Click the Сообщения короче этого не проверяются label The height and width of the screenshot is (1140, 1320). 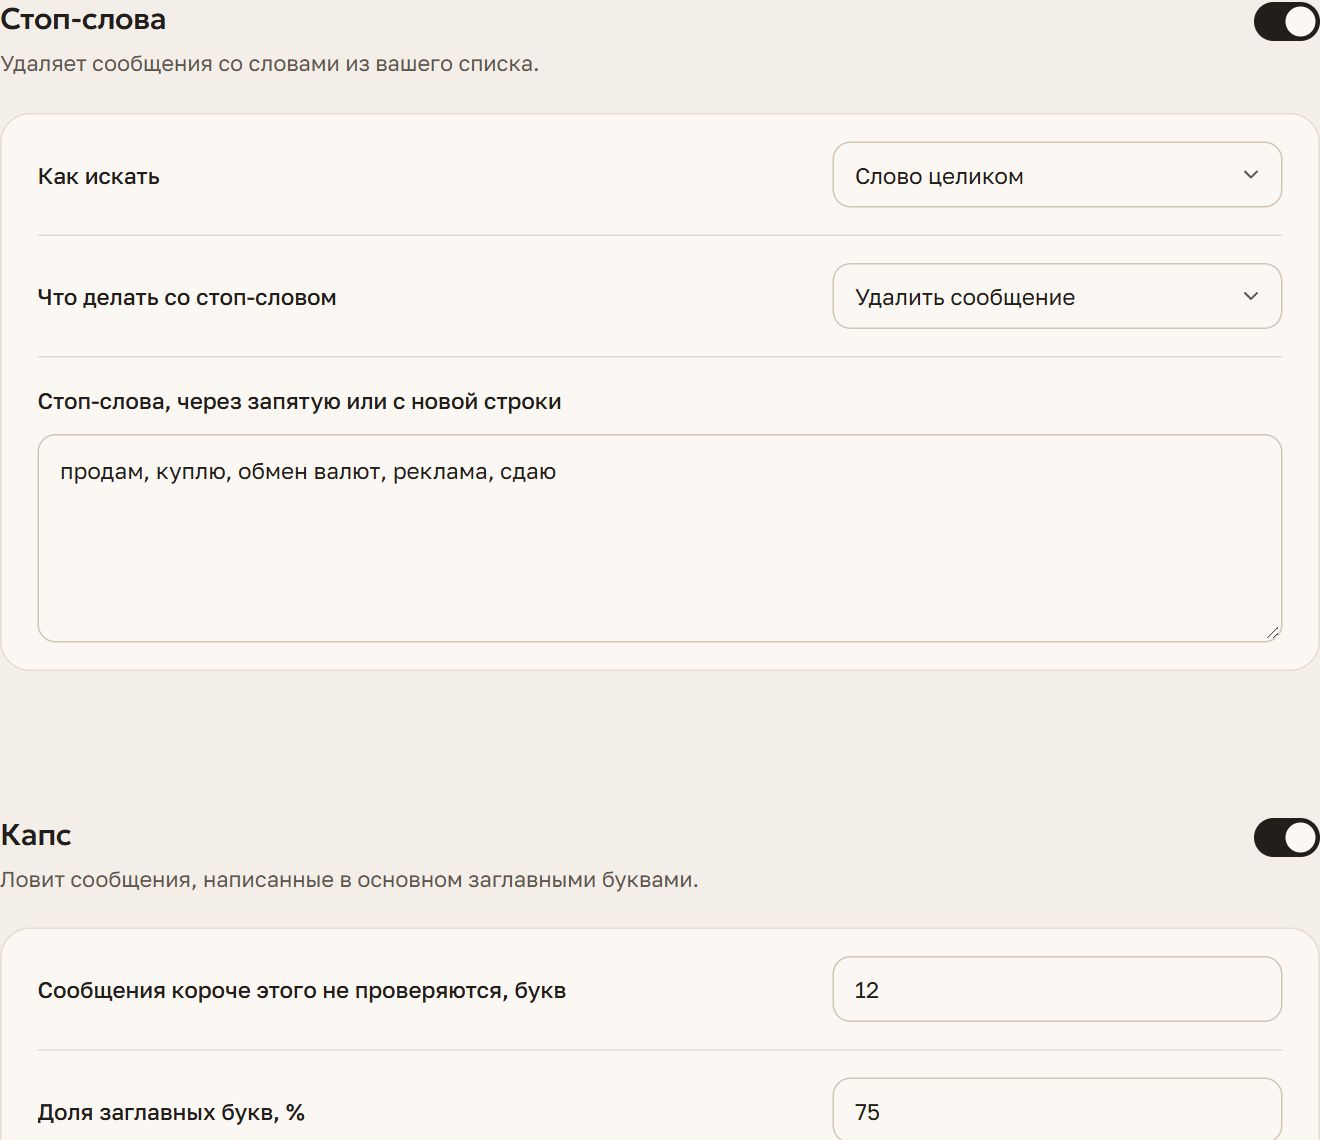pyautogui.click(x=302, y=991)
